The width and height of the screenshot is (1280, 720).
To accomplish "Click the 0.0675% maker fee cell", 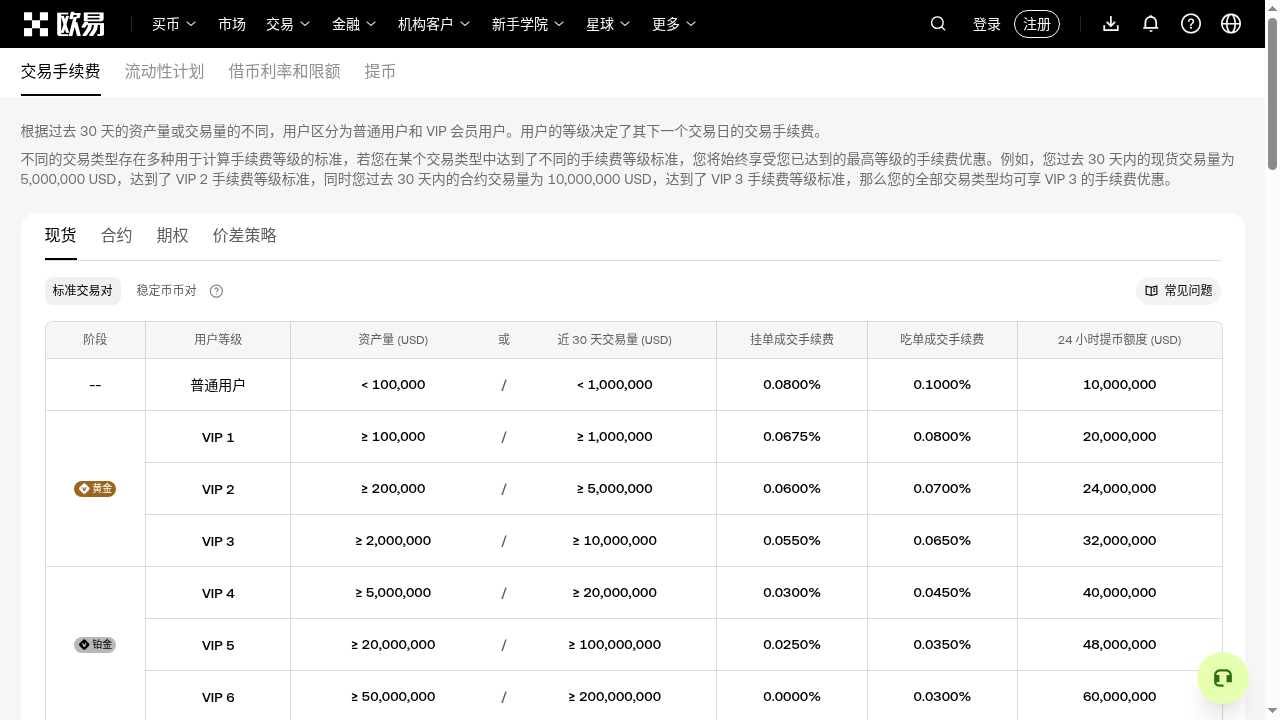I will coord(792,437).
